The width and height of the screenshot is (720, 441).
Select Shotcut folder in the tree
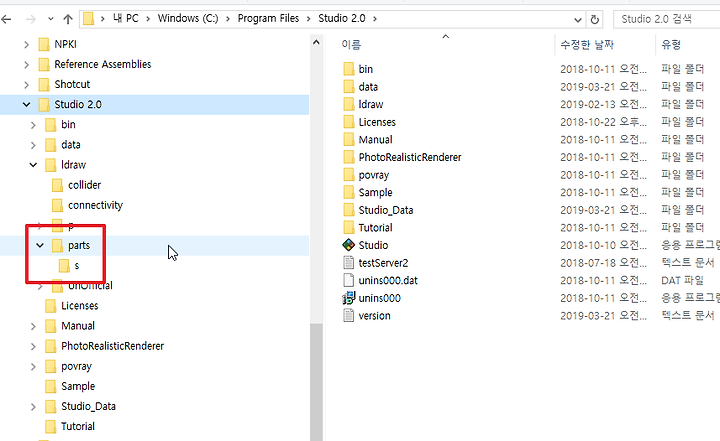point(72,85)
